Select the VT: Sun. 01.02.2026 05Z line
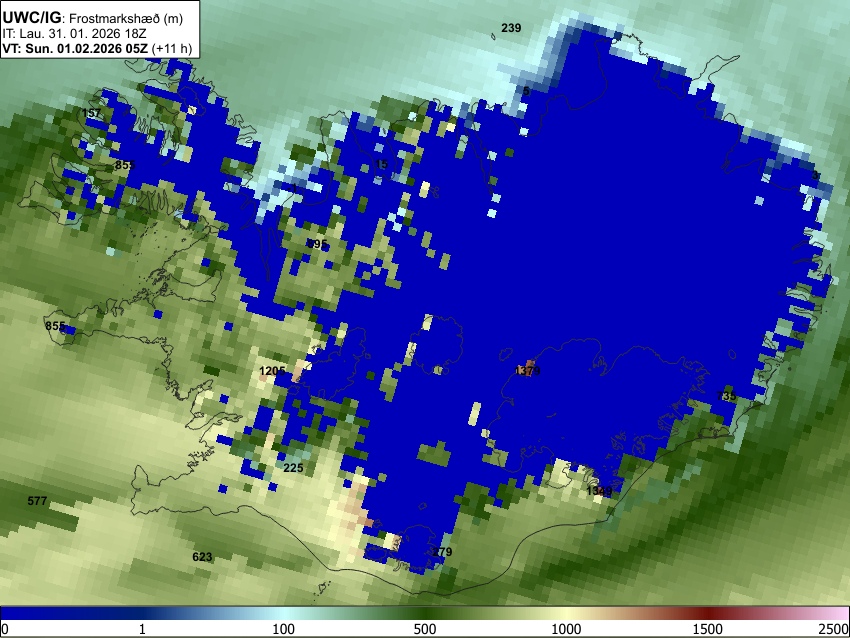The width and height of the screenshot is (850, 638). click(75, 48)
